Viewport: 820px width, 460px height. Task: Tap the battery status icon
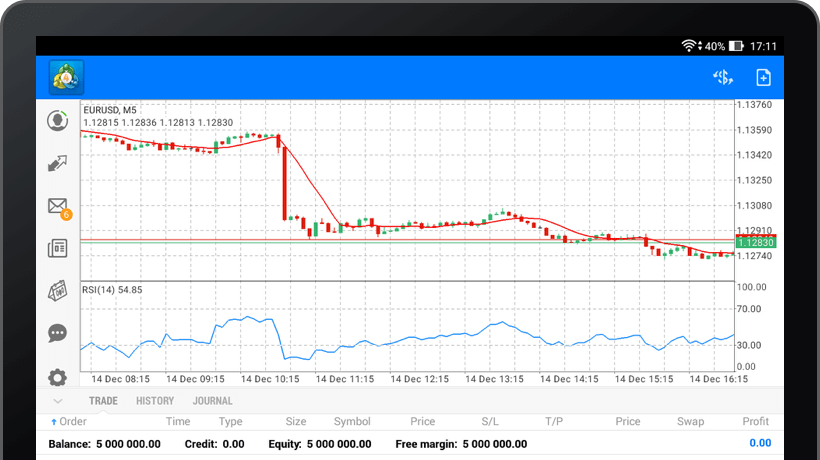point(736,46)
